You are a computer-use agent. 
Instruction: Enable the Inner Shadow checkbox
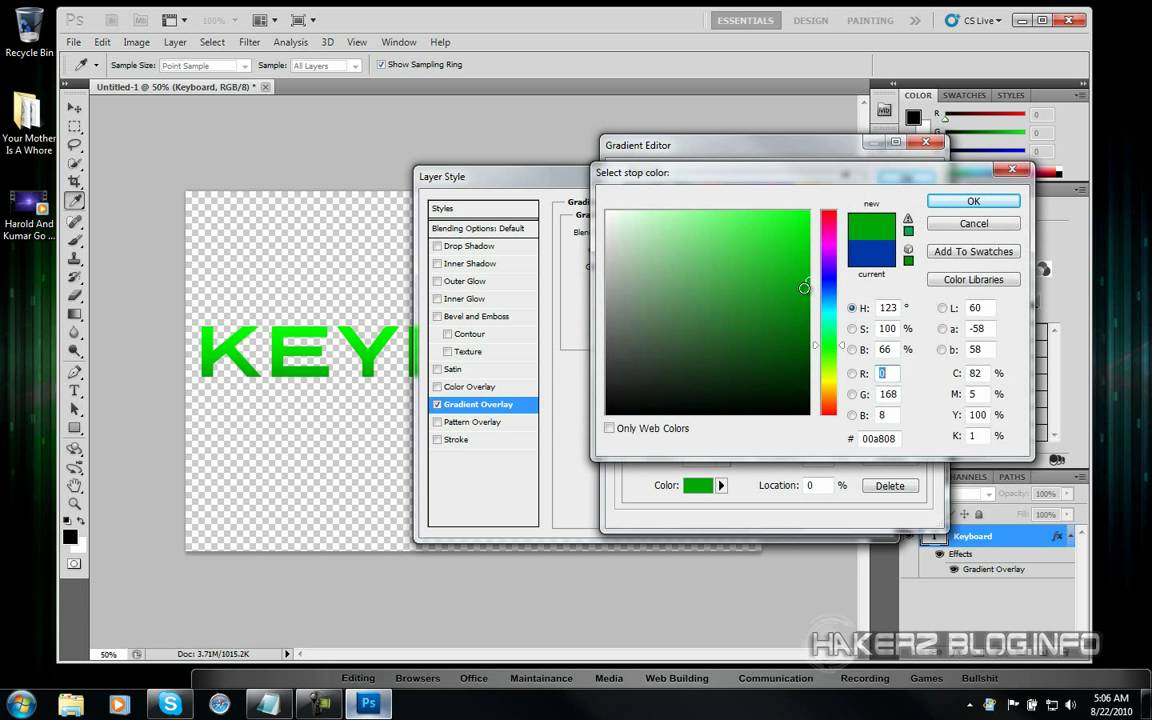437,264
